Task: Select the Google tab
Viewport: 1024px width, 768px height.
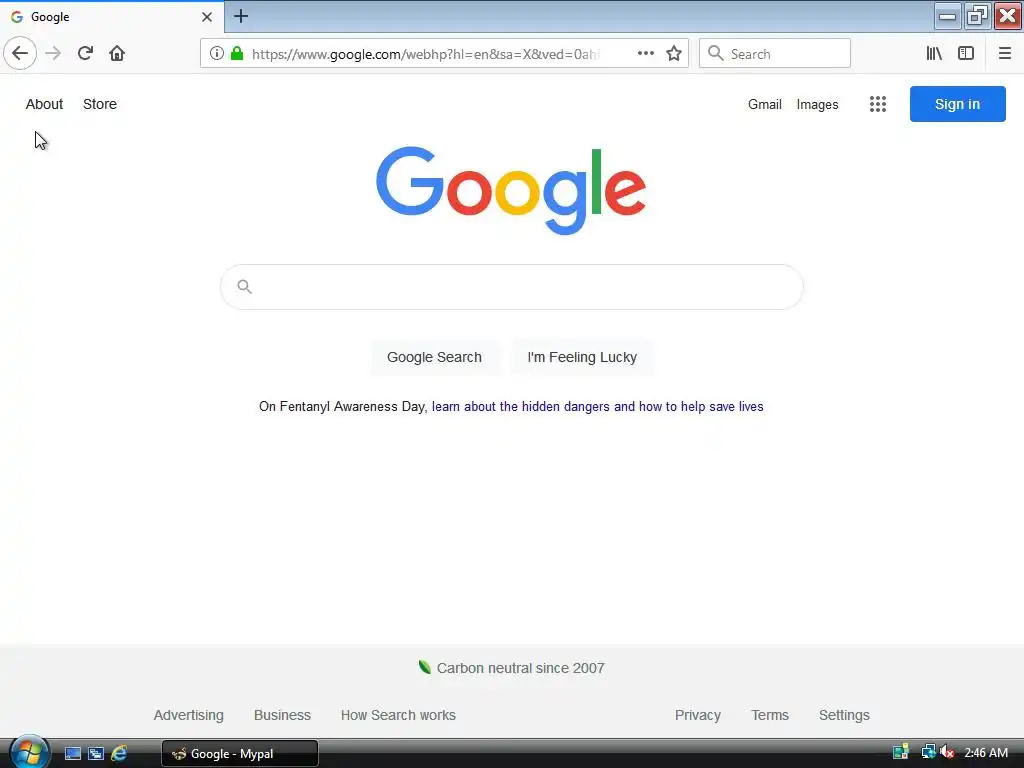Action: click(x=112, y=17)
